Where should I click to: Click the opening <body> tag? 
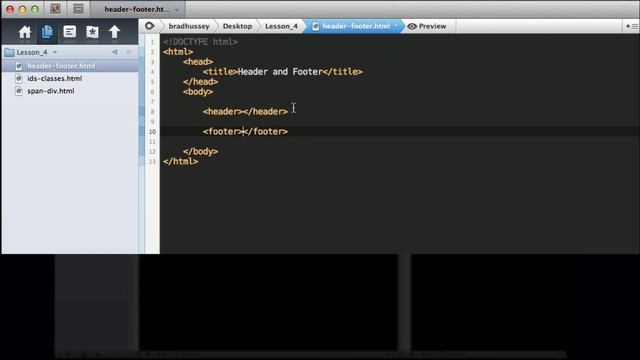[x=198, y=92]
